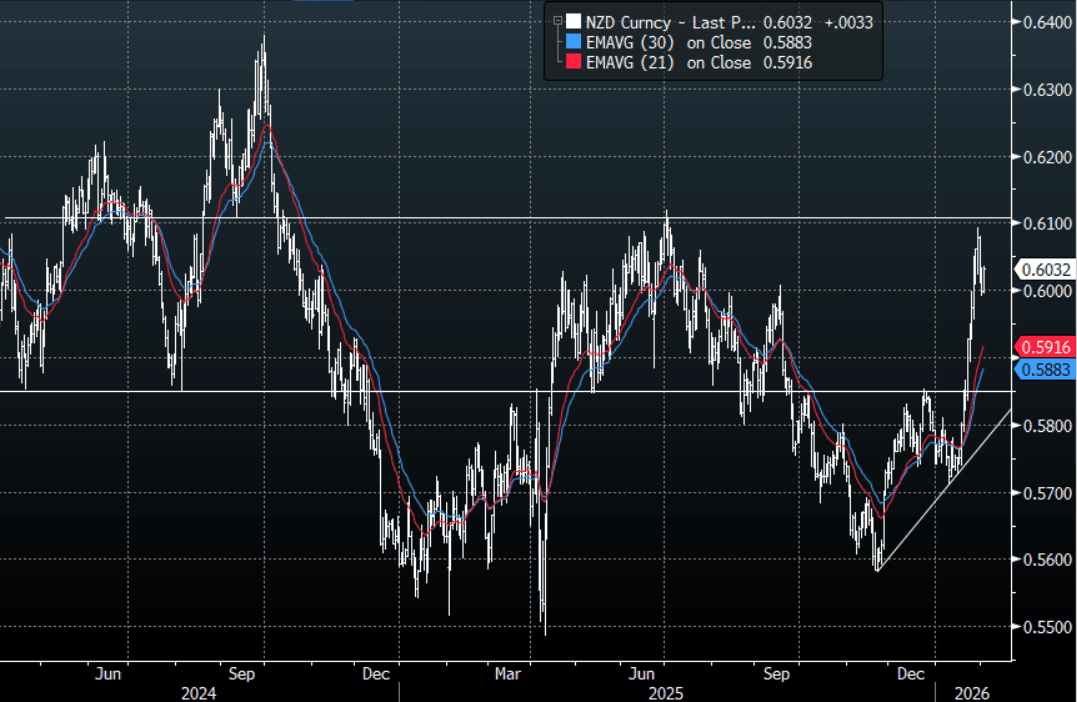Click the red EMAVG (21) color swatch

pos(572,63)
